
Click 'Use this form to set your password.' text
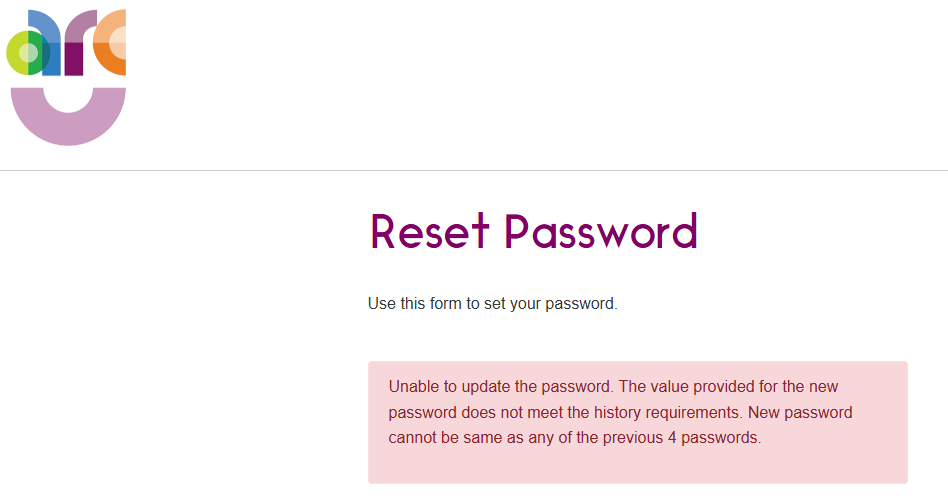coord(492,304)
